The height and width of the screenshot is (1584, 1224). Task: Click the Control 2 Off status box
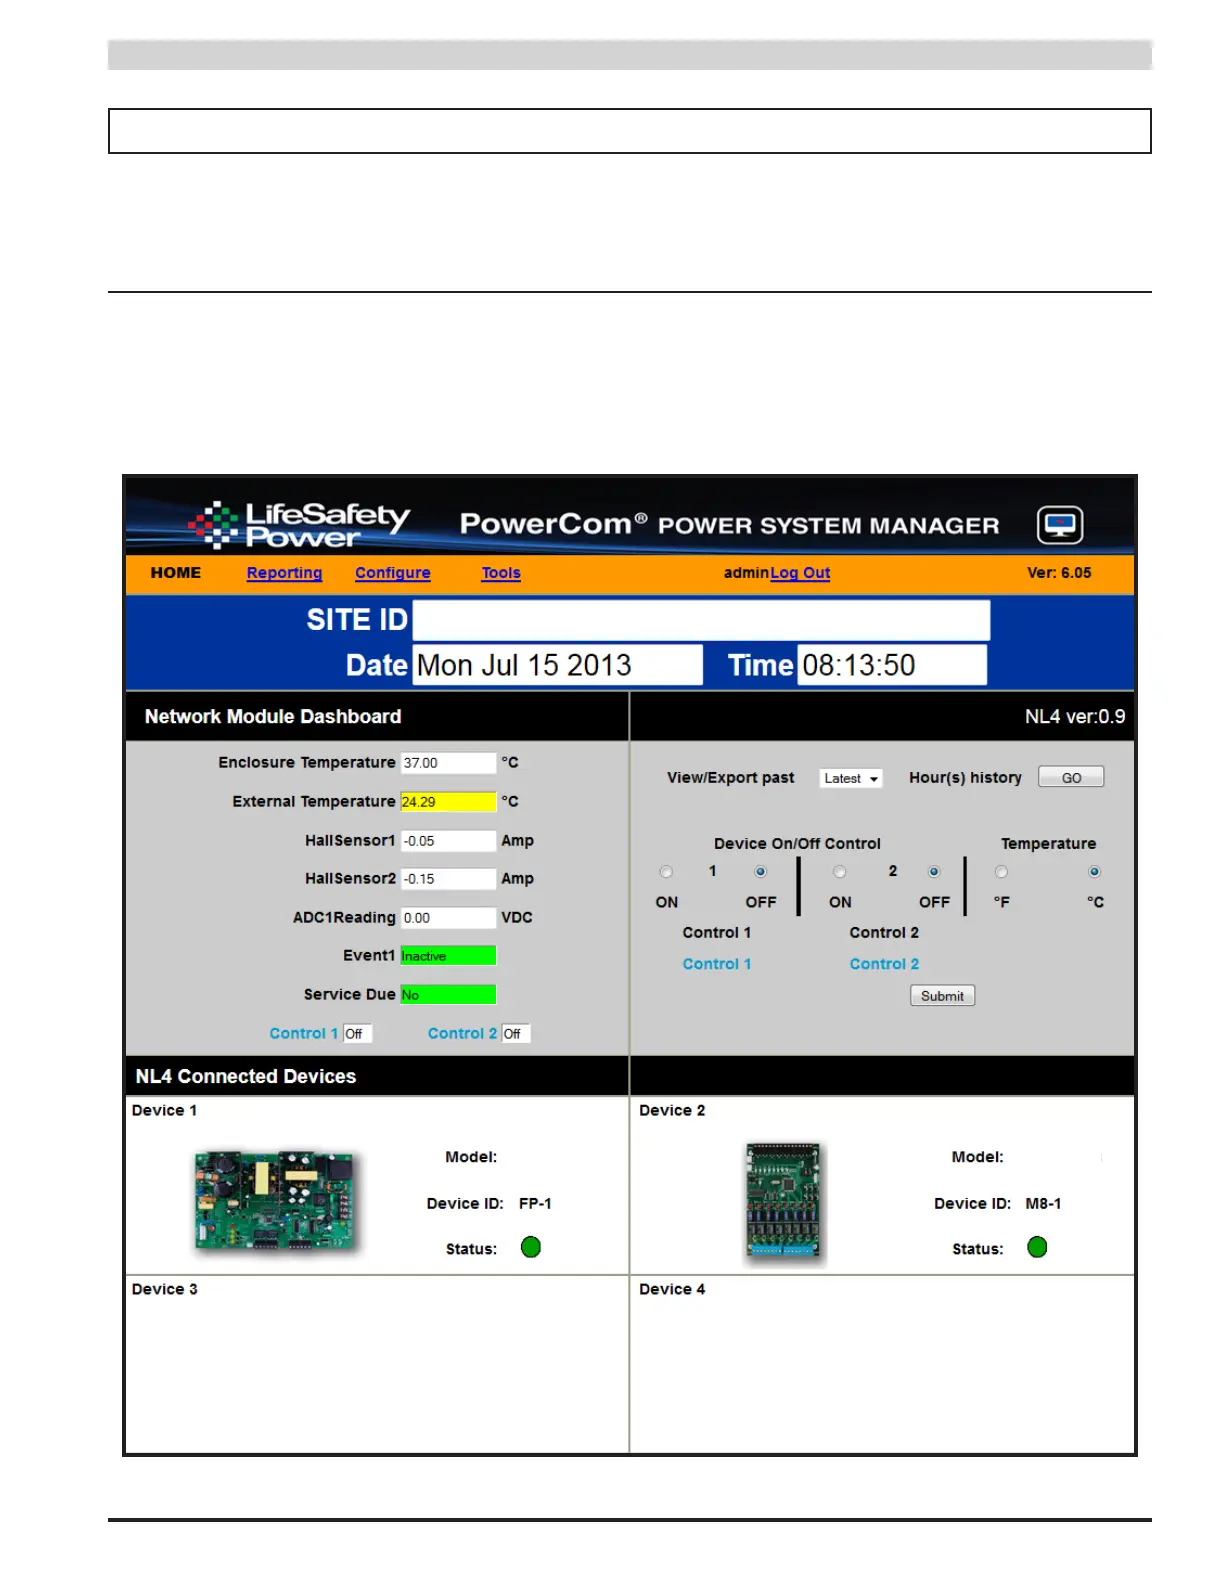tap(516, 1034)
